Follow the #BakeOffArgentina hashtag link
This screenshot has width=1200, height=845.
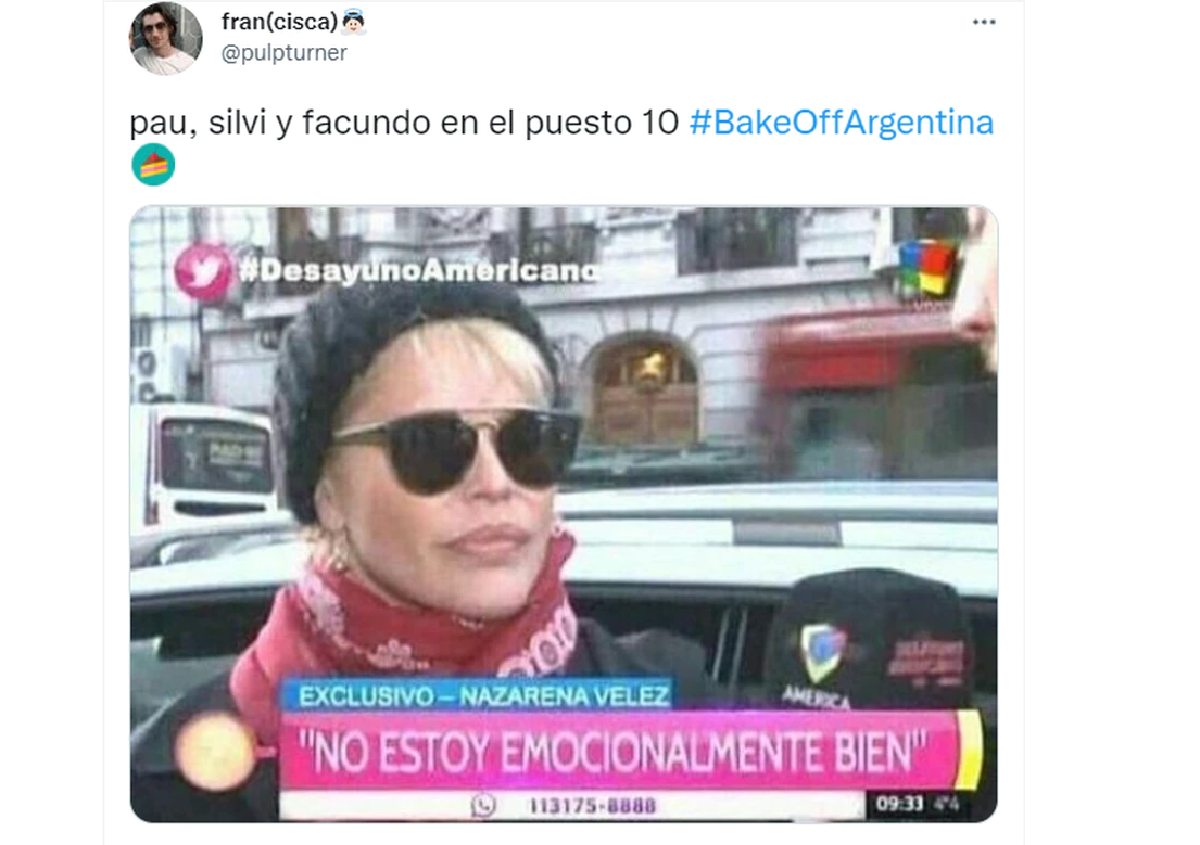tap(842, 123)
